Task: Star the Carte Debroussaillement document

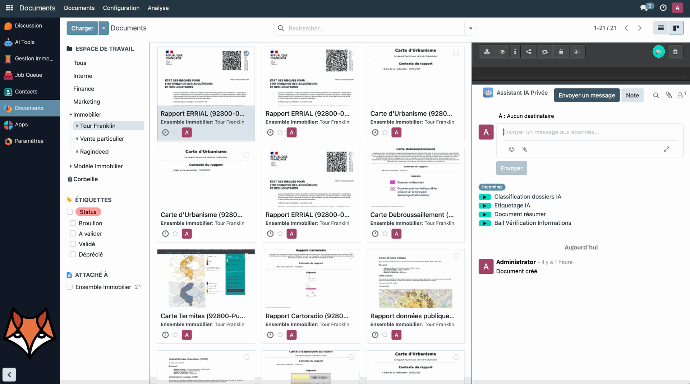Action: point(385,234)
